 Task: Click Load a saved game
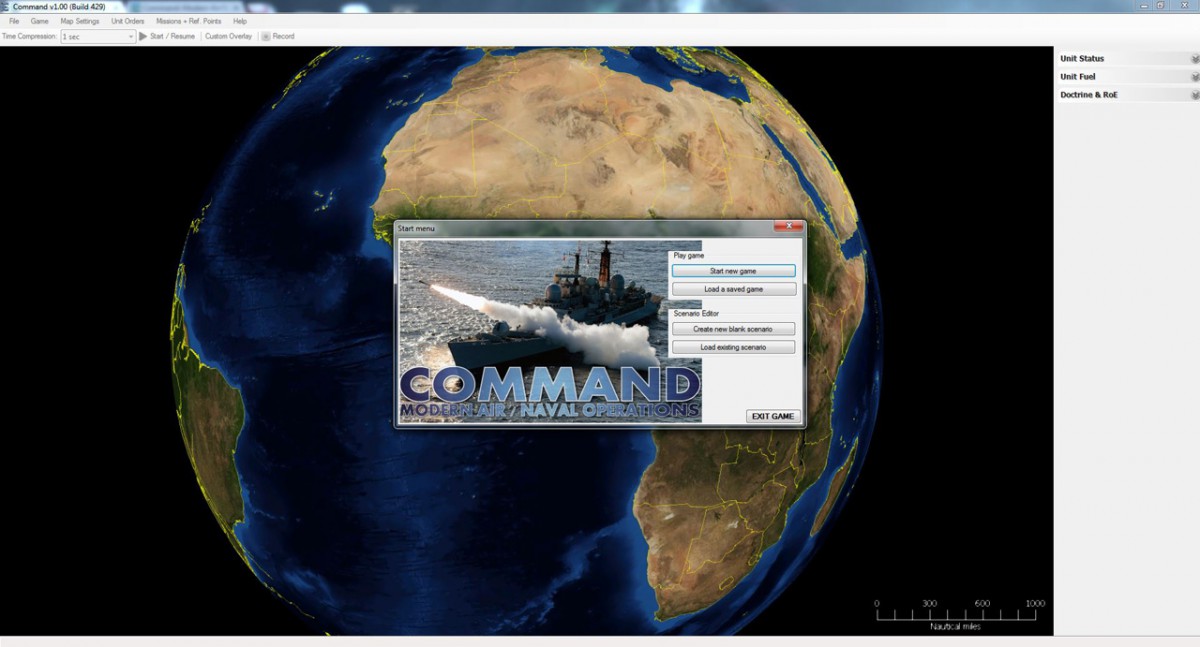(x=735, y=288)
